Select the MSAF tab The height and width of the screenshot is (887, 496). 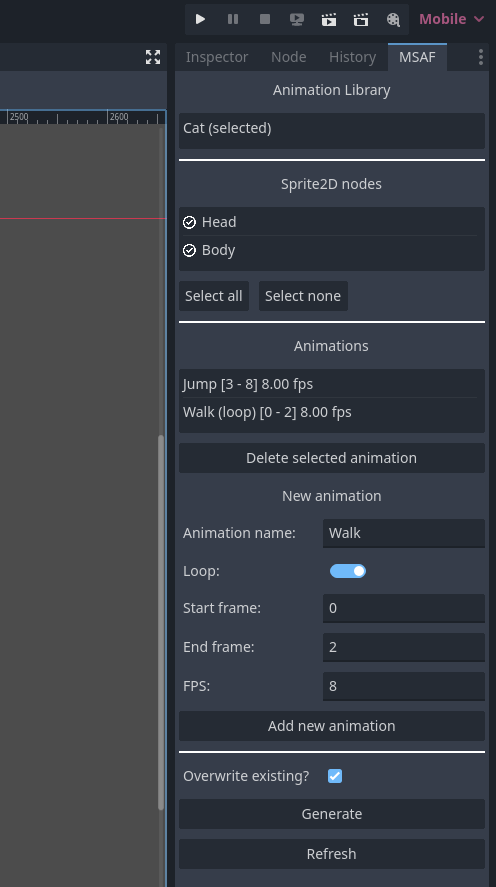pos(417,57)
